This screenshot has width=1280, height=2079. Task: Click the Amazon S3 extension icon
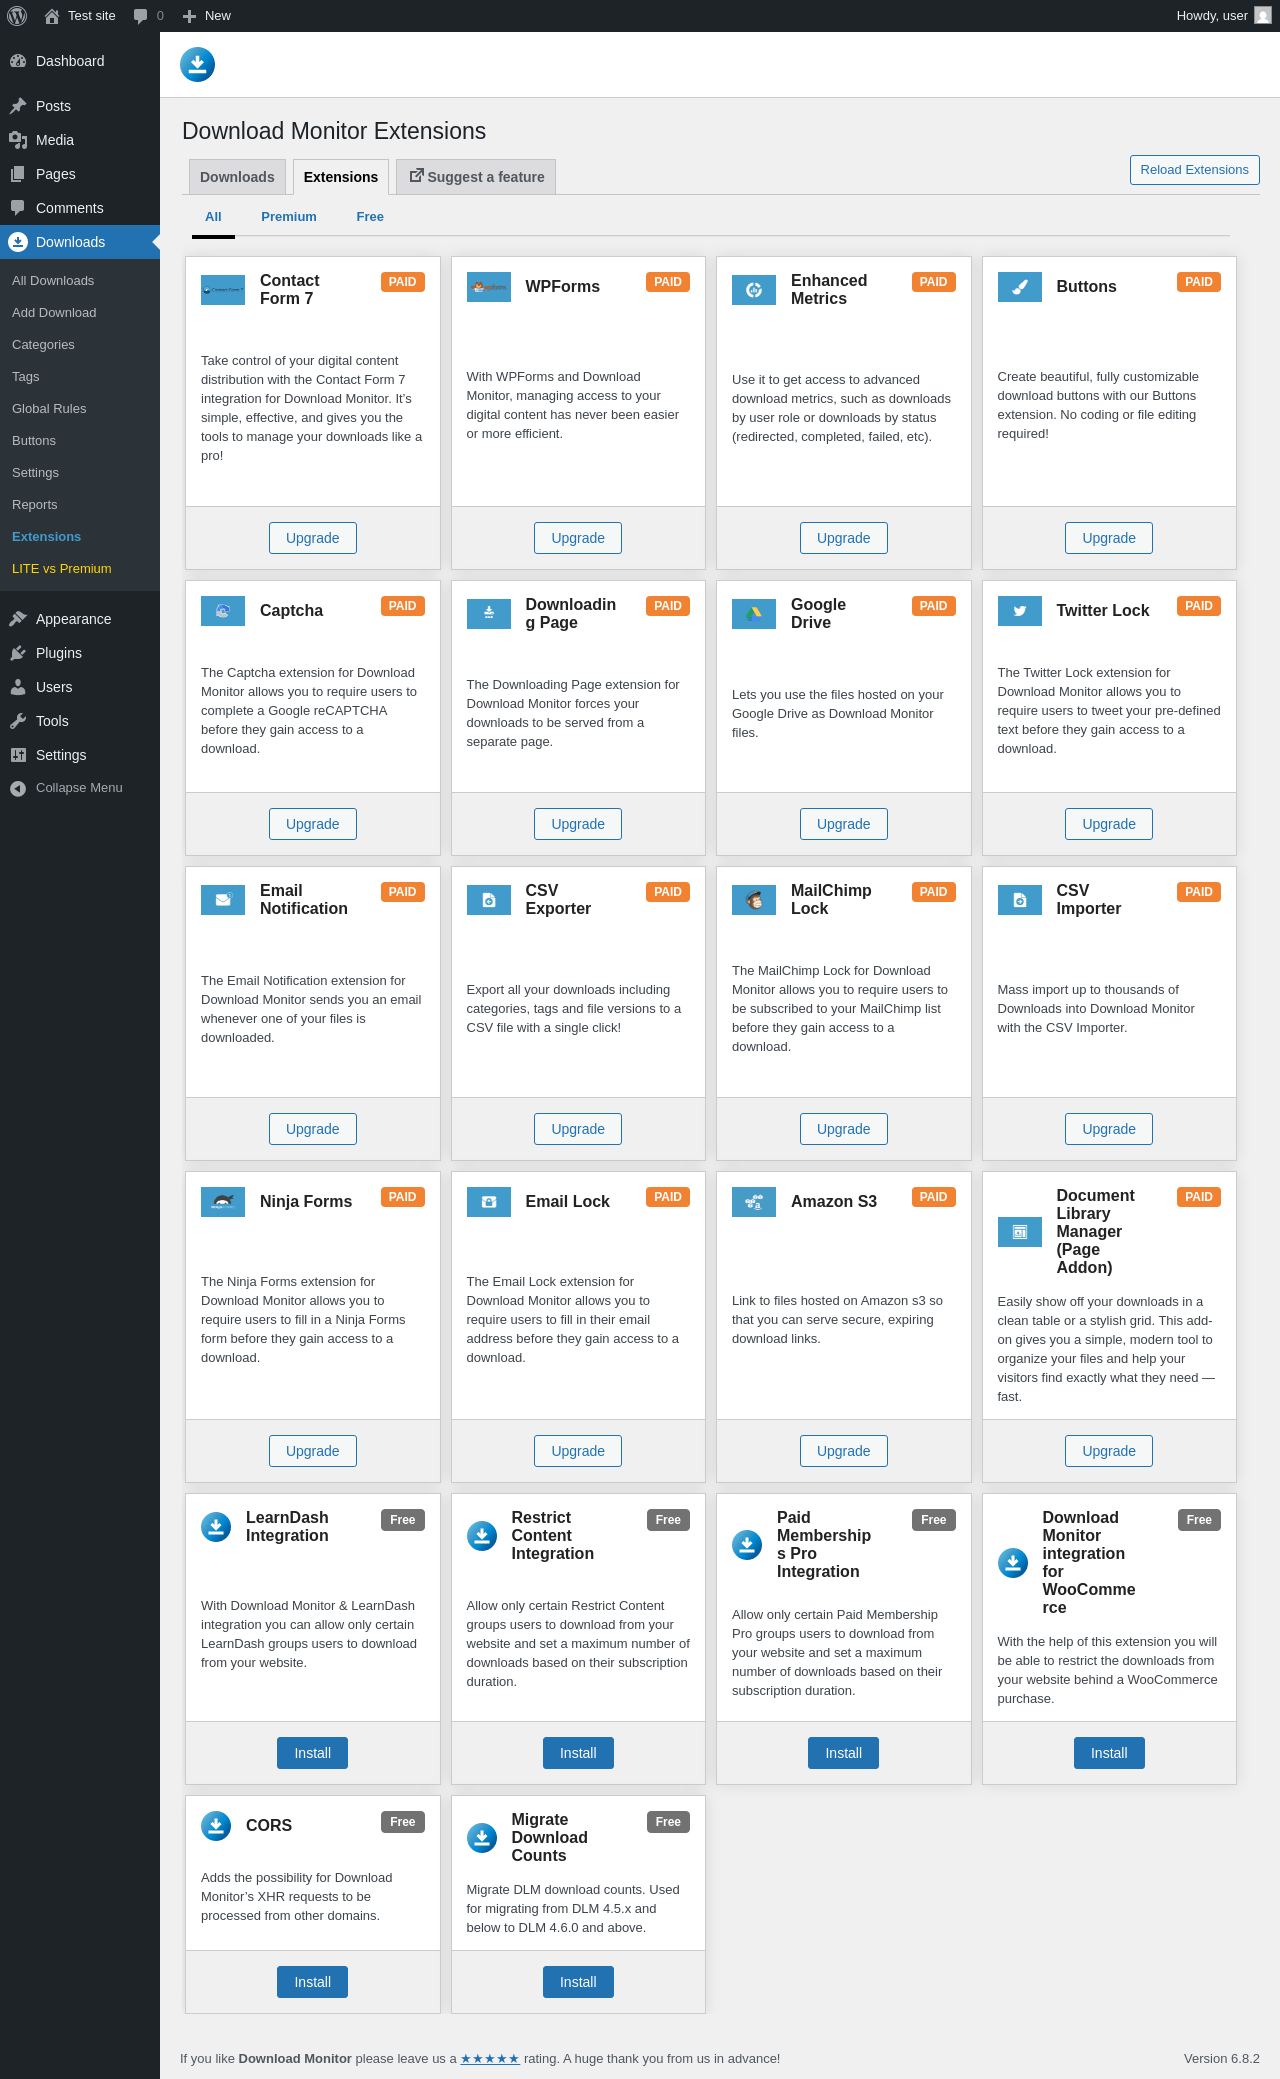coord(754,1202)
